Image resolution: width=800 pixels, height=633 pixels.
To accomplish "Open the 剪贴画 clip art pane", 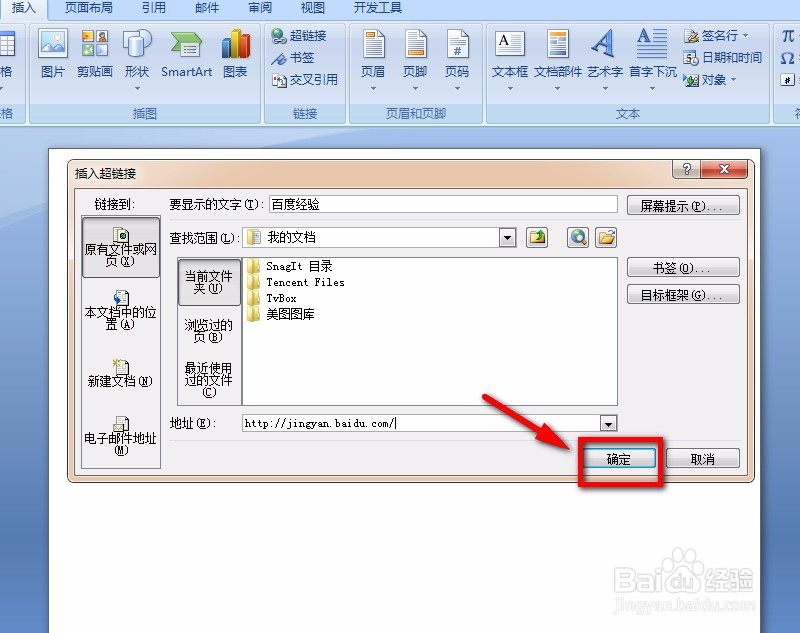I will click(x=95, y=55).
